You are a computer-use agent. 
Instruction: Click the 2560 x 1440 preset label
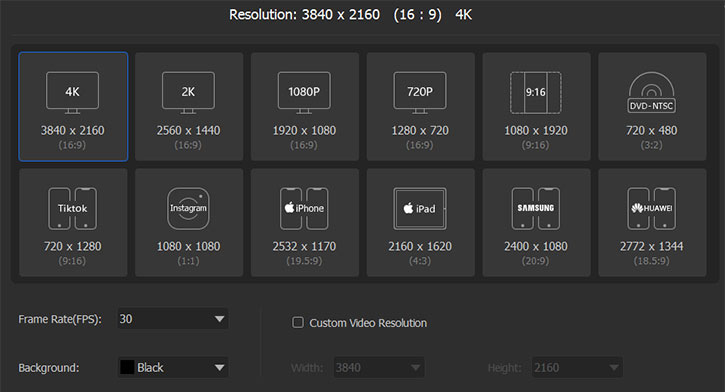[188, 131]
